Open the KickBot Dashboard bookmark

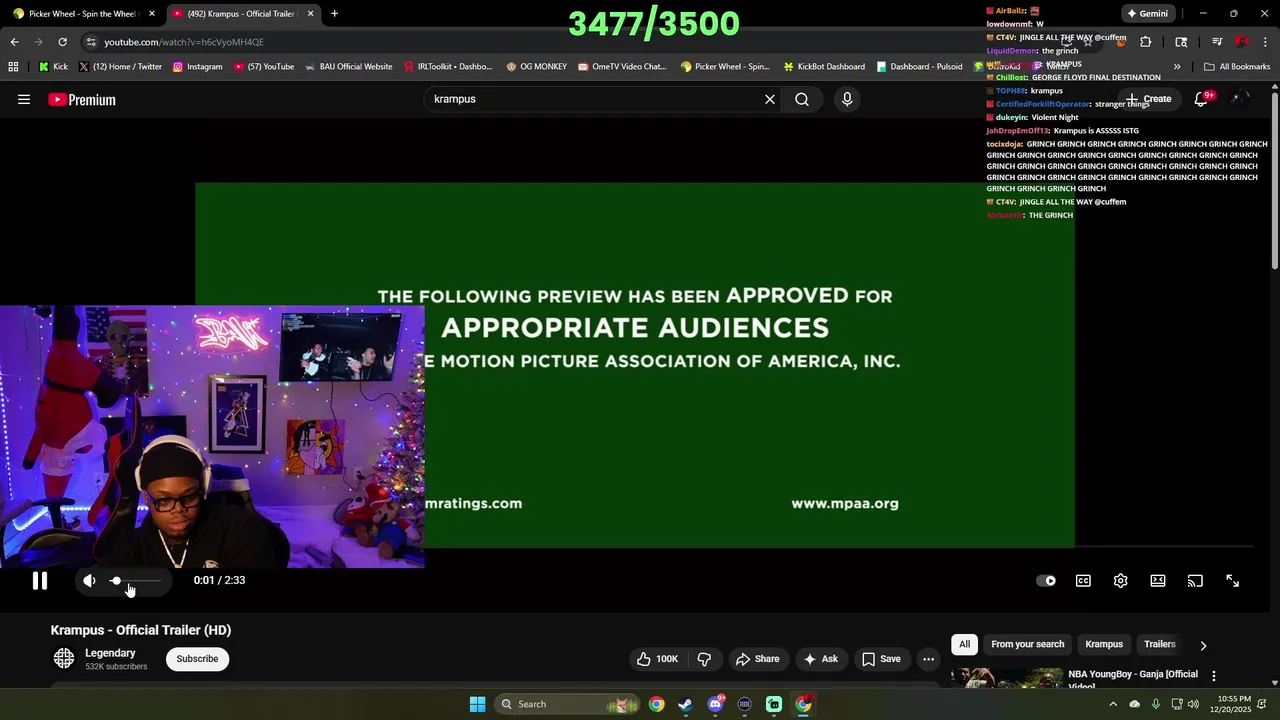[x=823, y=67]
